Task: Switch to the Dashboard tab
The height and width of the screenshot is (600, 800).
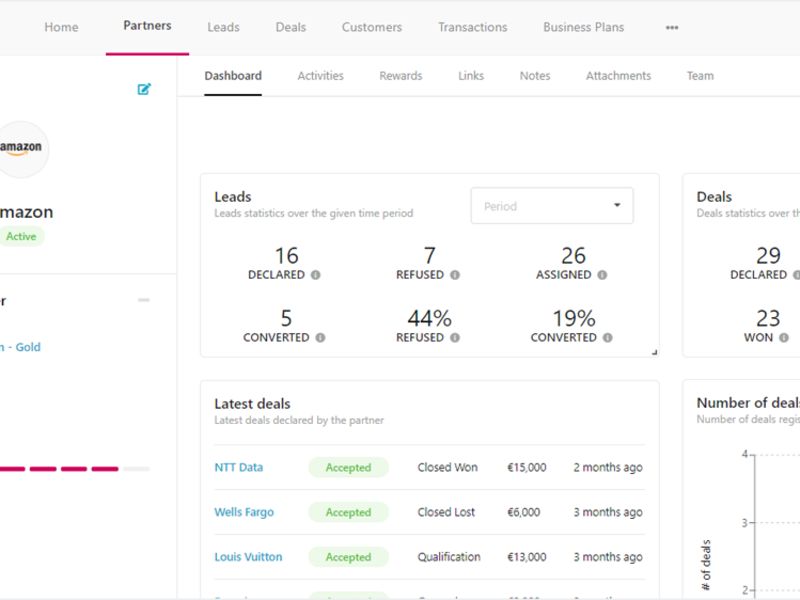Action: [x=233, y=76]
